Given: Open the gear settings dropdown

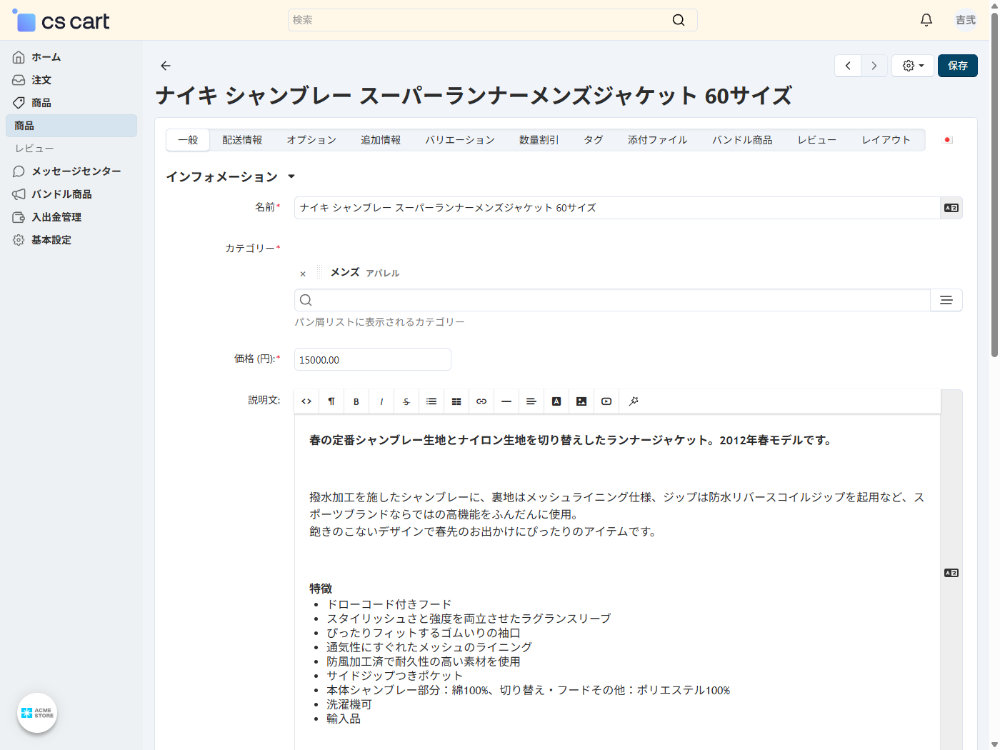Looking at the screenshot, I should coord(912,66).
